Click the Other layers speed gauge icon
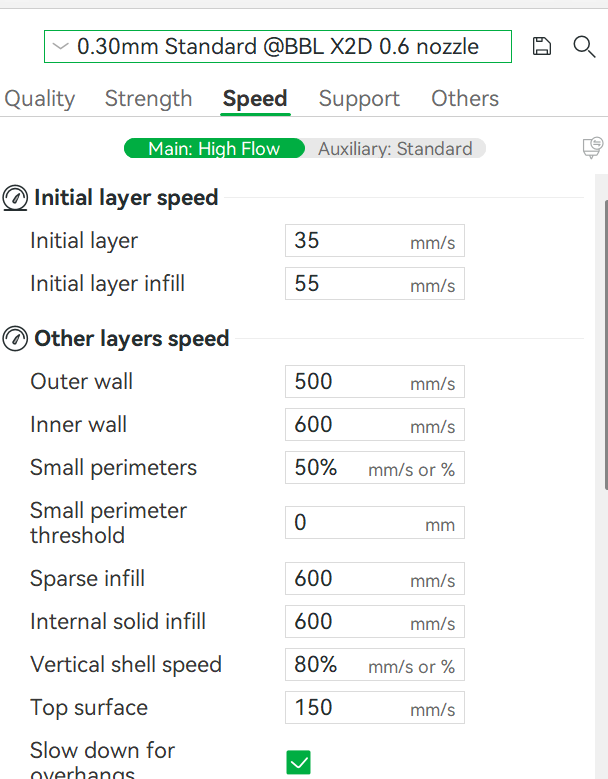 [15, 339]
